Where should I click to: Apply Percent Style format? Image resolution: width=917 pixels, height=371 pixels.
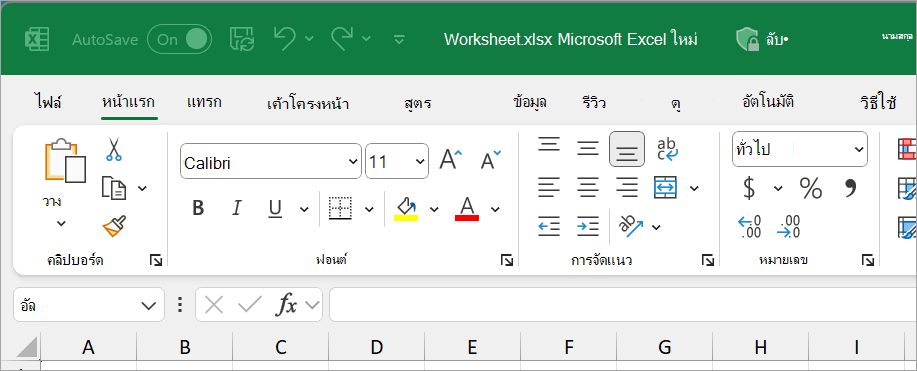pos(811,188)
